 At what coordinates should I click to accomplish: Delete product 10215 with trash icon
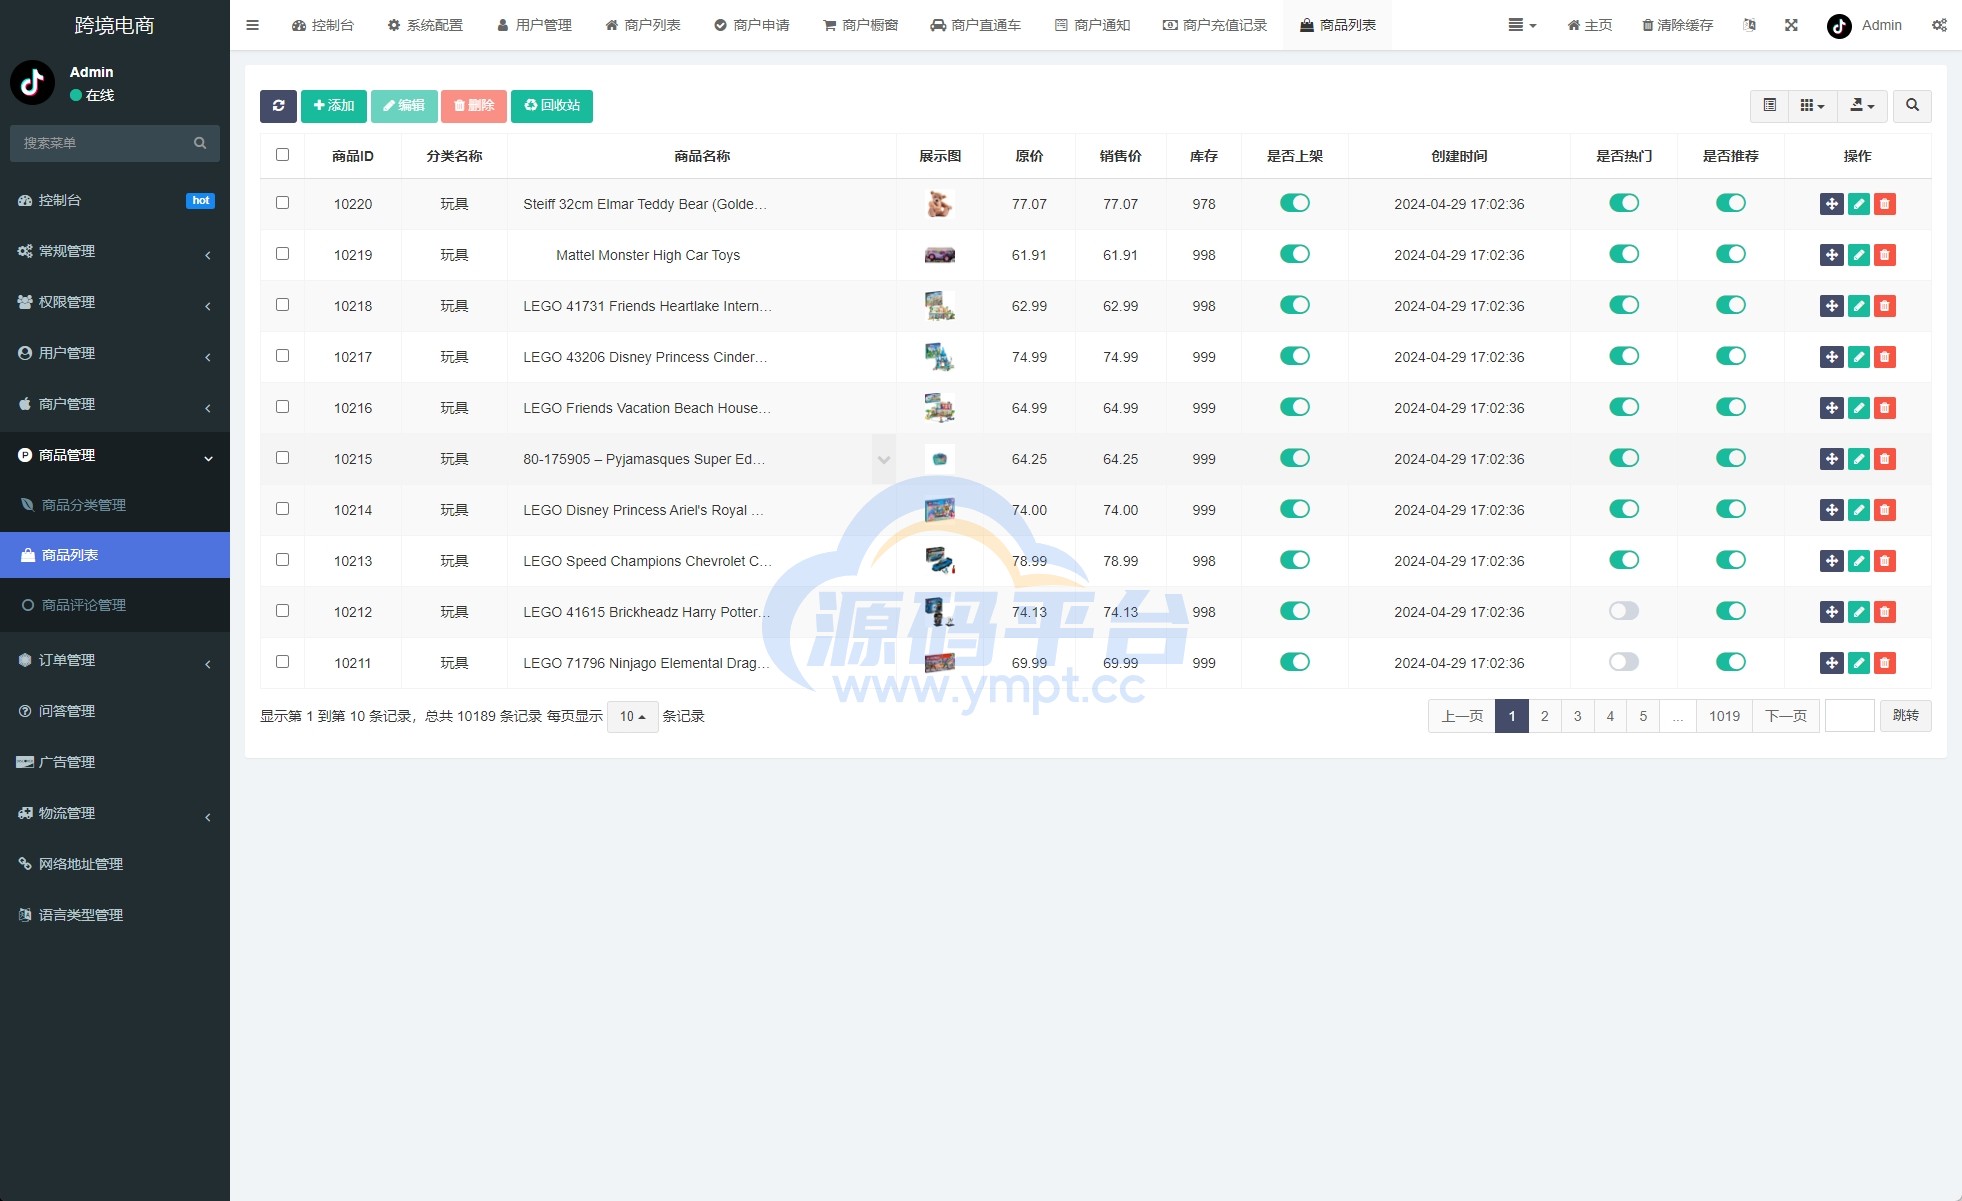point(1885,459)
